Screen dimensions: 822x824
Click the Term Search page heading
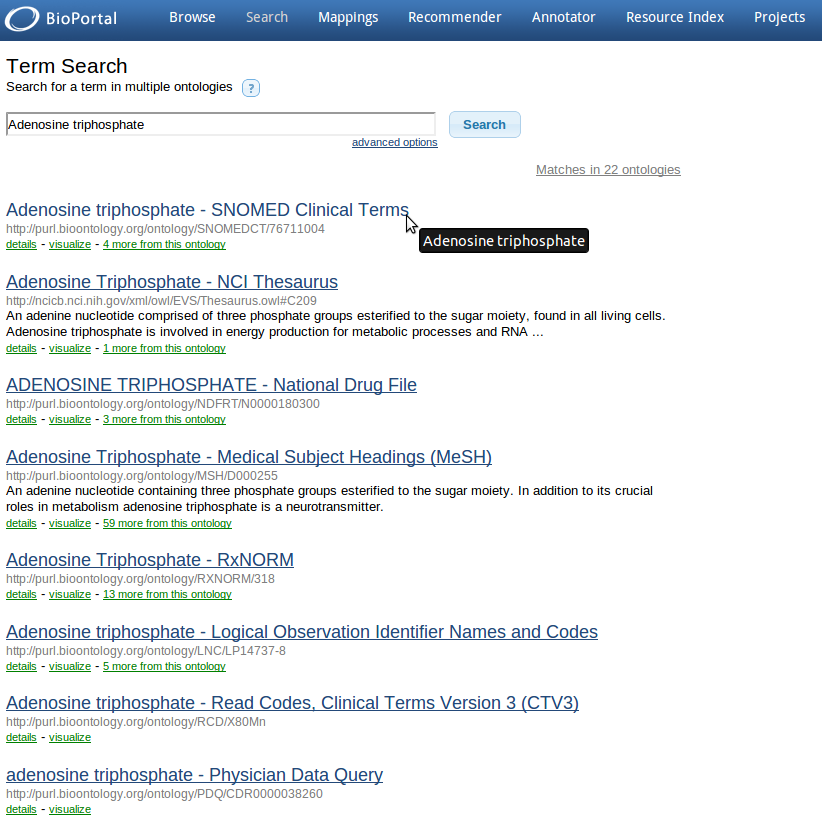point(67,66)
